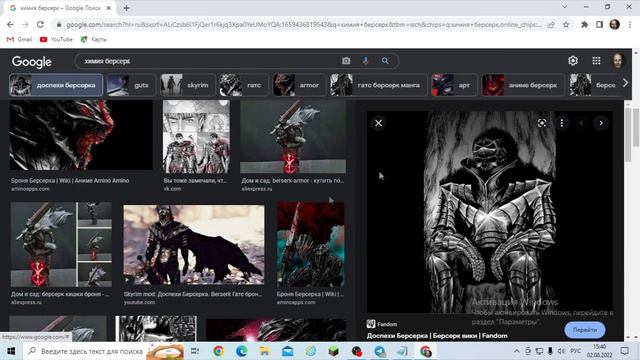
Task: Click the 'Перейти' button
Action: pos(584,330)
